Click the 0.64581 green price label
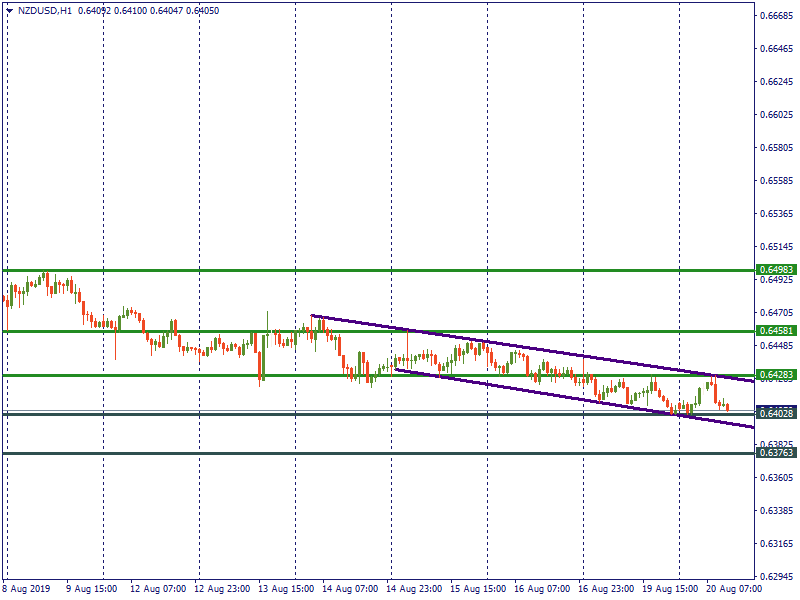Viewport: 800px width, 600px height. 776,331
